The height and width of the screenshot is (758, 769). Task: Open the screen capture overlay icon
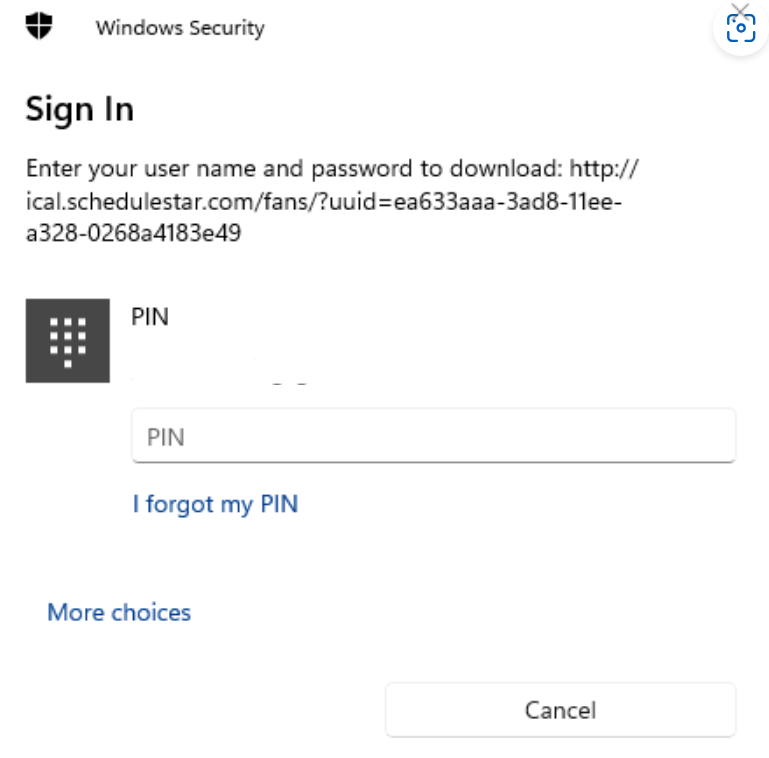click(x=741, y=28)
